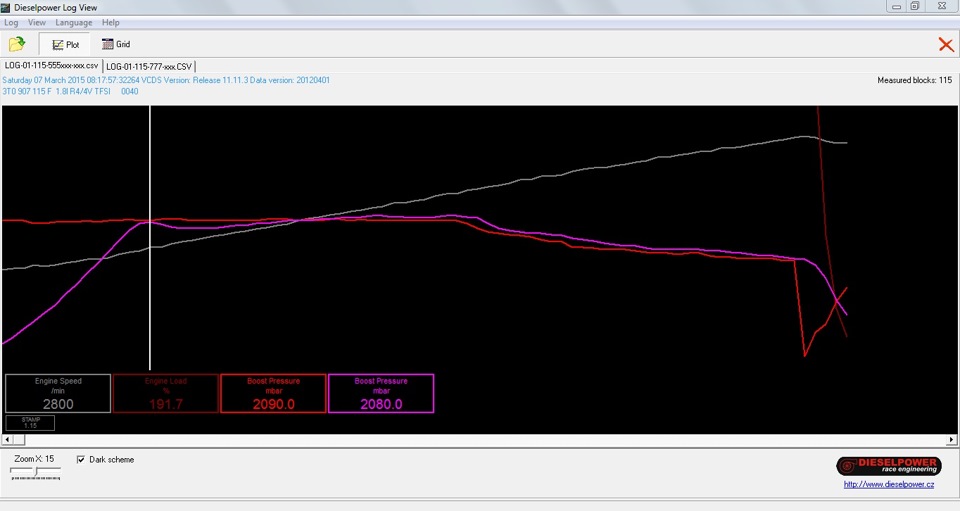Open the Log menu
Image resolution: width=960 pixels, height=511 pixels.
click(11, 23)
